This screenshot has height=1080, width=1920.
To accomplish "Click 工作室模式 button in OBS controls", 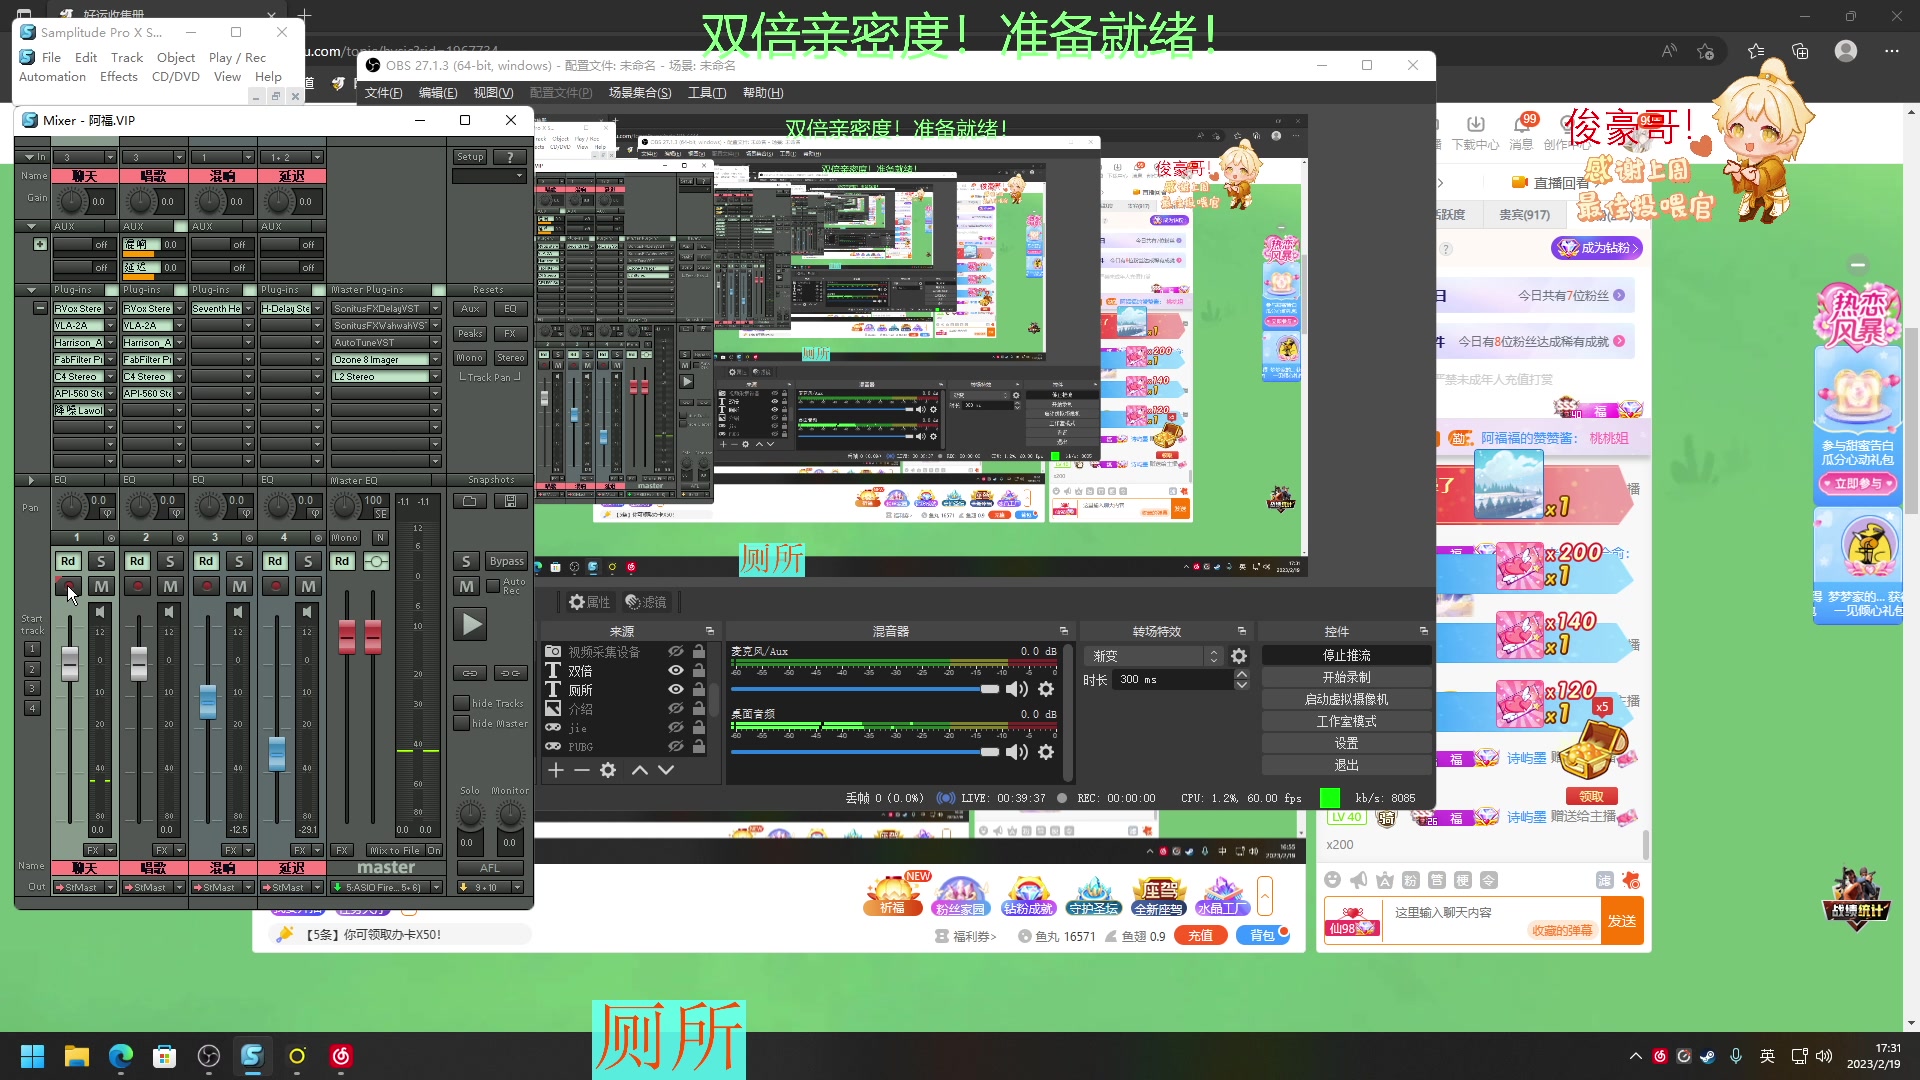I will pyautogui.click(x=1346, y=722).
